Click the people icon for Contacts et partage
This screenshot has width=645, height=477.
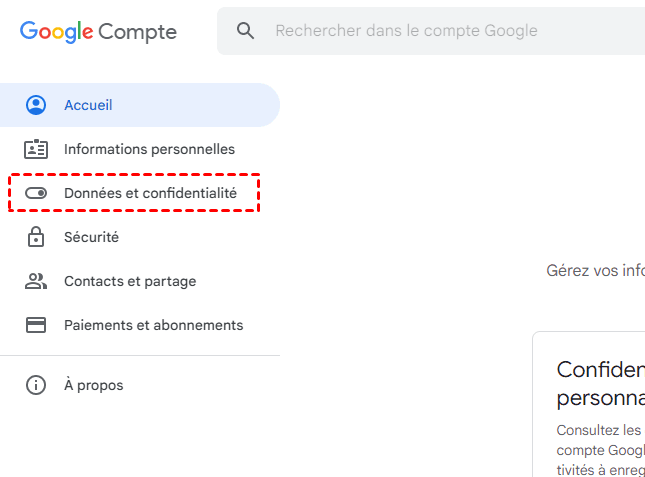[x=36, y=281]
